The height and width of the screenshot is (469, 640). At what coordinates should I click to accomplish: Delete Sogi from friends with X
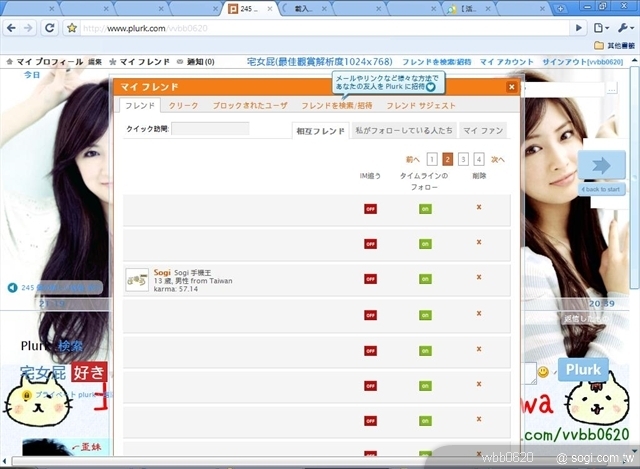[479, 277]
